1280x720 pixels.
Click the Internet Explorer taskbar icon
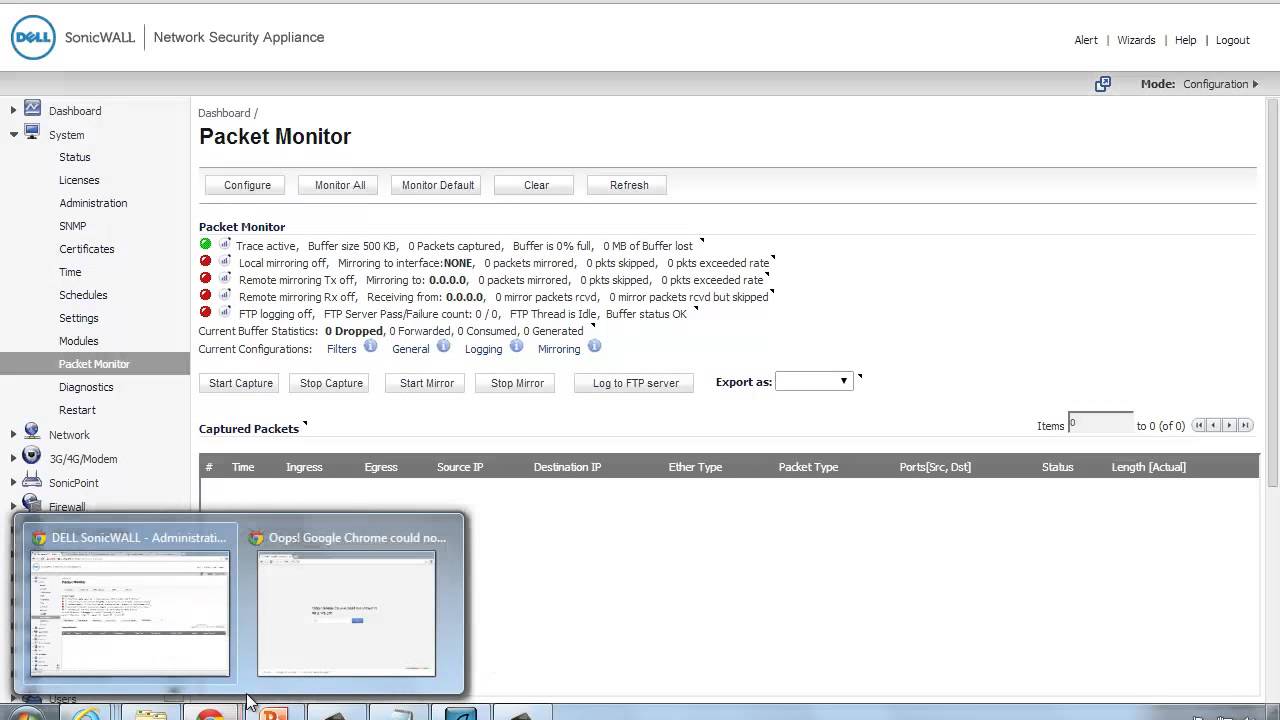86,713
